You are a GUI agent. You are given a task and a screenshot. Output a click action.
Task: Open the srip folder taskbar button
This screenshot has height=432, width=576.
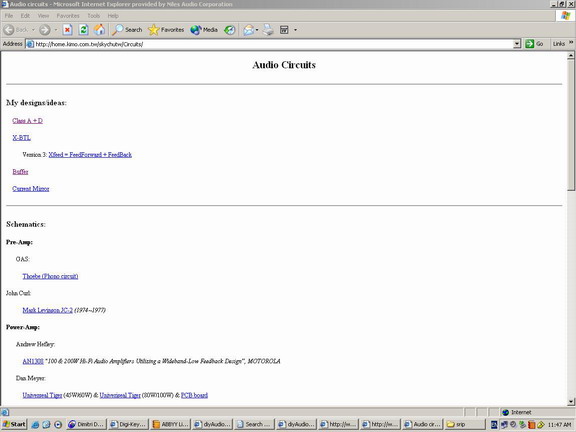(464, 424)
